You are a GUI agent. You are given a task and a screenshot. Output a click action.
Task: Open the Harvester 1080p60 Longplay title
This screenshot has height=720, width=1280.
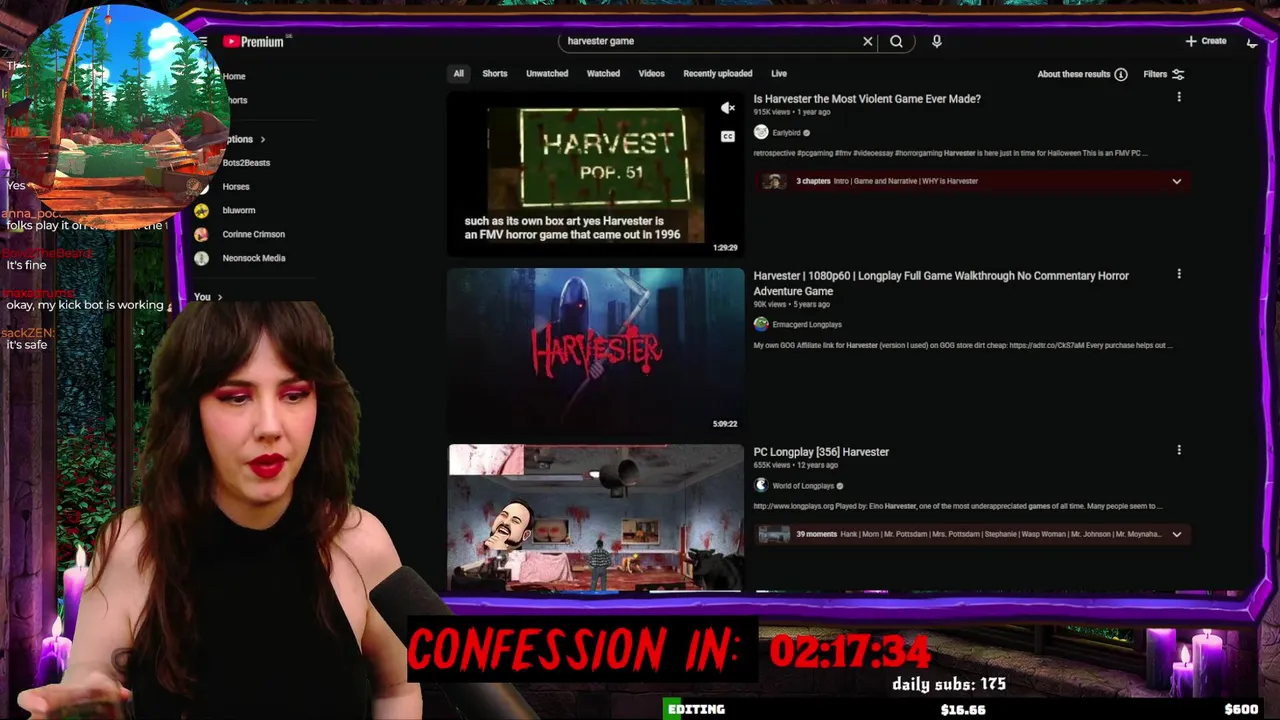click(x=941, y=283)
